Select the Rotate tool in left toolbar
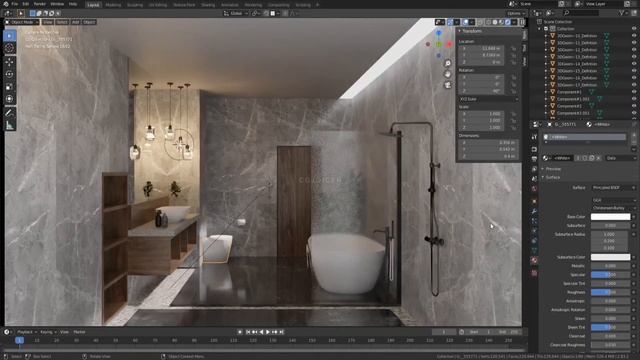Image resolution: width=640 pixels, height=360 pixels. click(x=9, y=74)
